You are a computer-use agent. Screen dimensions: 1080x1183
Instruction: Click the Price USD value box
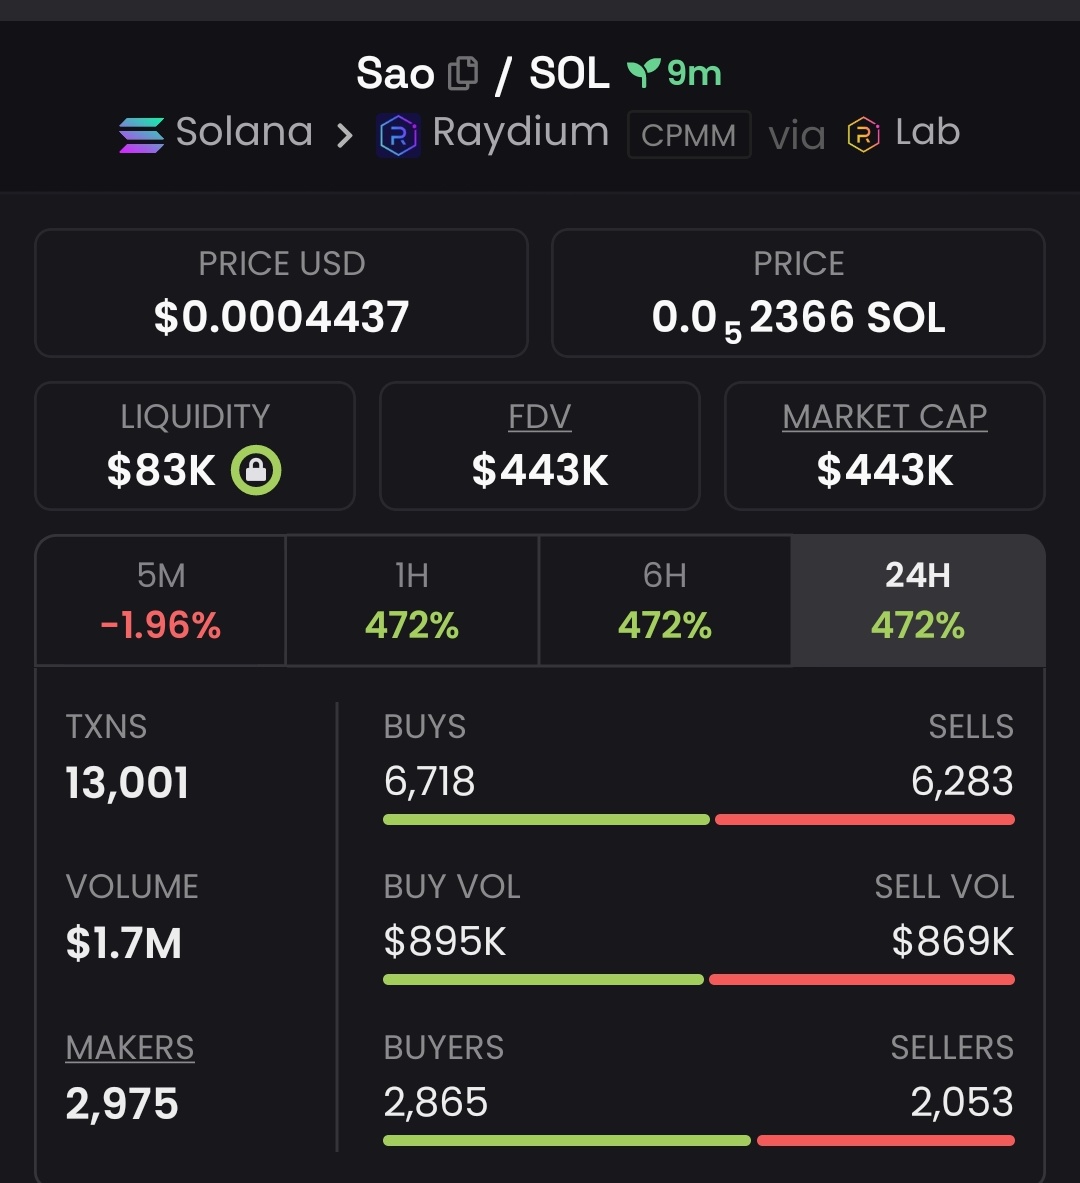[x=282, y=293]
